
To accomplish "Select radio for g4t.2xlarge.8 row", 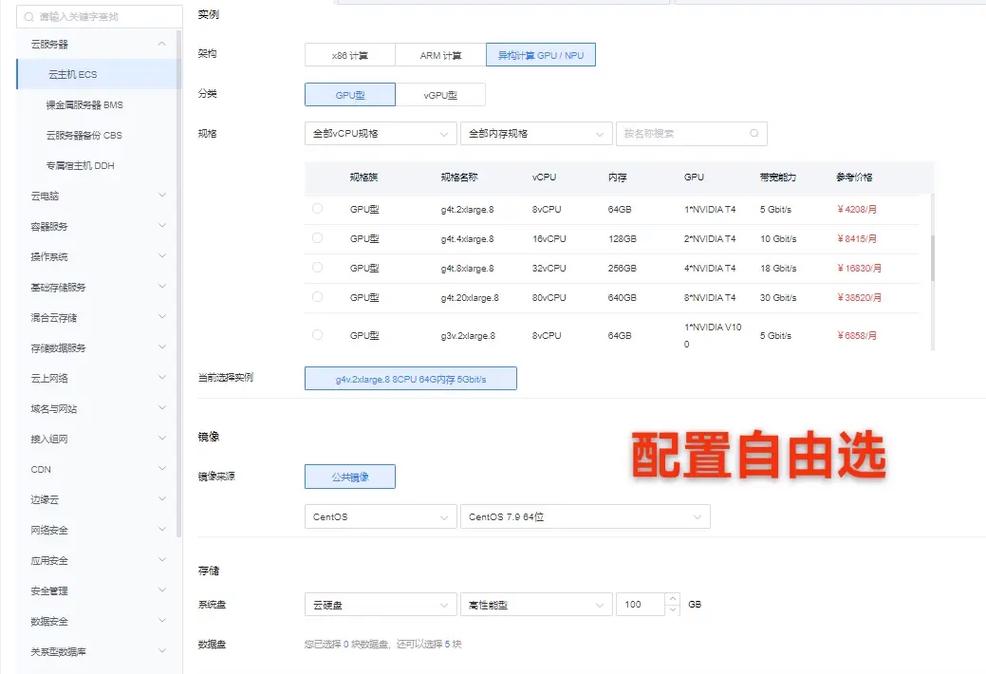I will [x=318, y=209].
